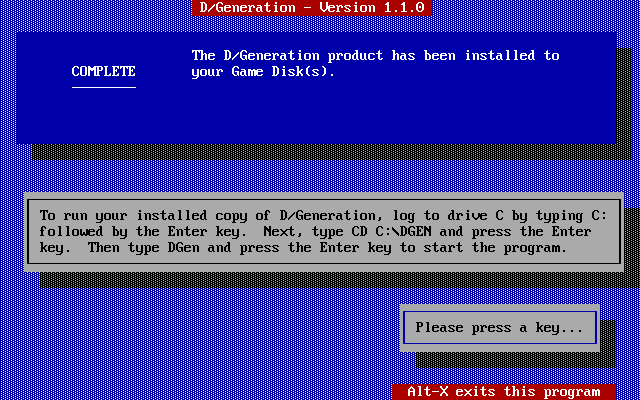Click the "D/Generation - Version 1.1.0" title bar
The height and width of the screenshot is (400, 640).
pos(311,7)
